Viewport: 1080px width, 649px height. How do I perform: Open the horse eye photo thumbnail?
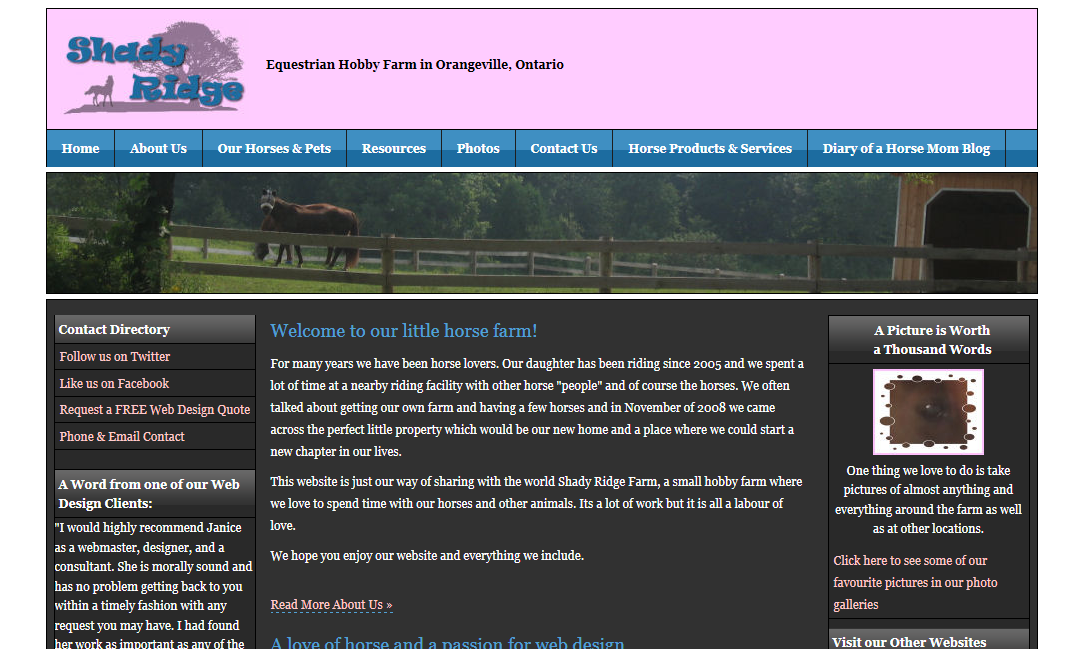pyautogui.click(x=928, y=411)
